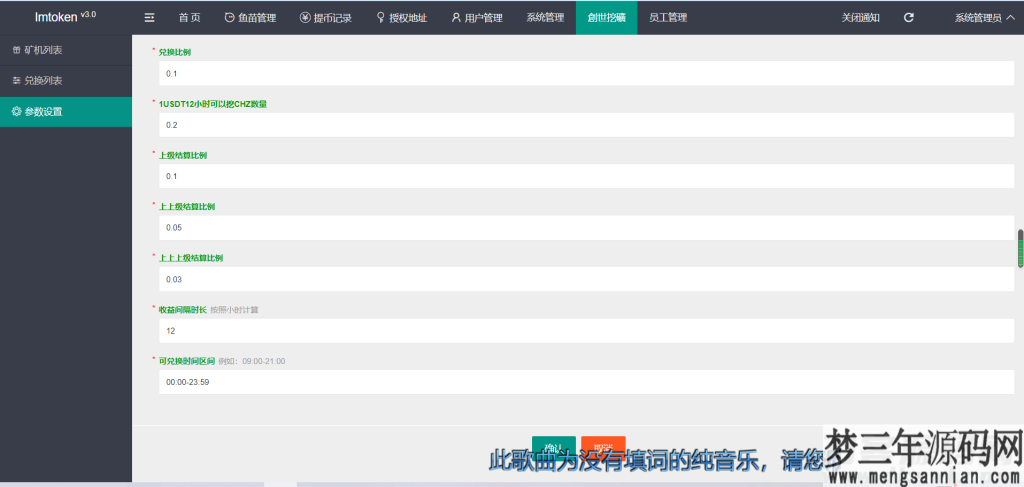Click the refresh icon in top bar
The width and height of the screenshot is (1024, 487).
coord(908,18)
